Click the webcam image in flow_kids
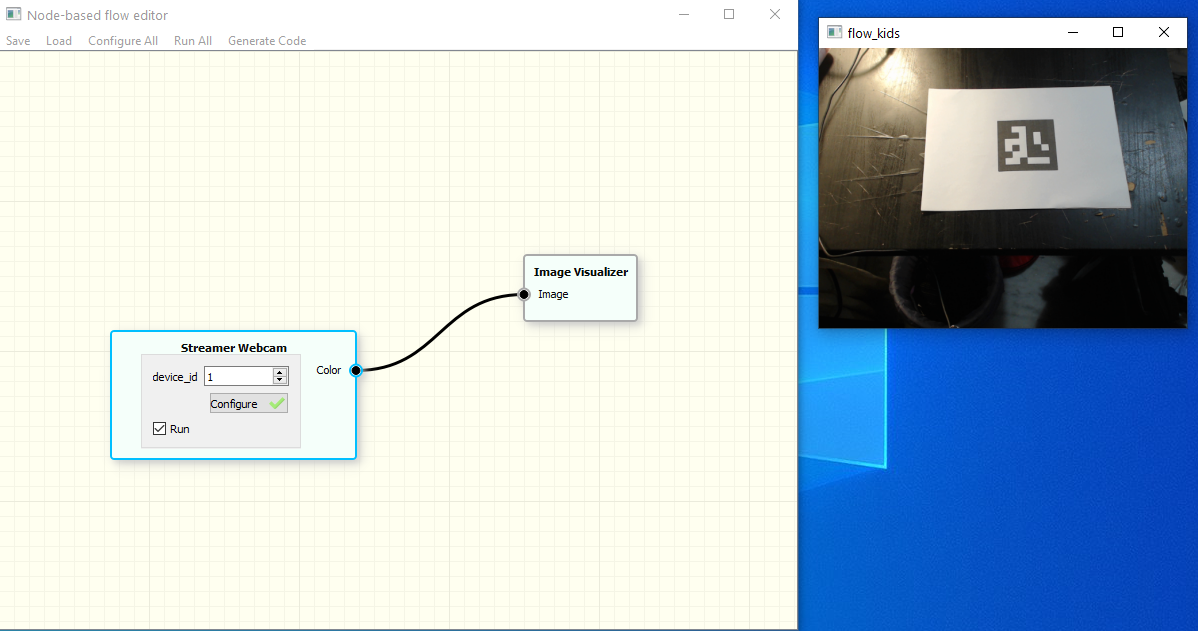This screenshot has height=631, width=1198. coord(1002,188)
